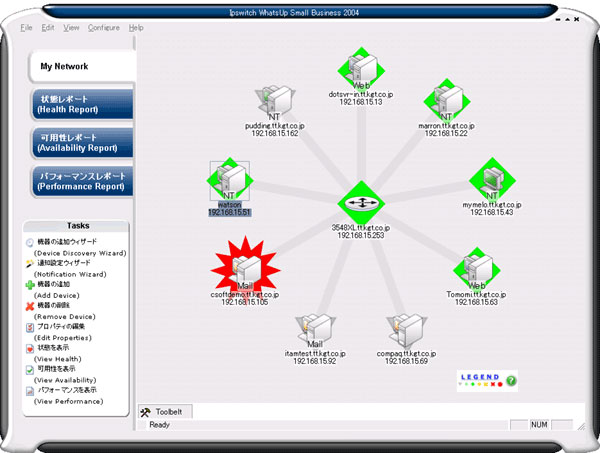The image size is (600, 453).
Task: Open the Health Report button
Action: click(x=82, y=104)
